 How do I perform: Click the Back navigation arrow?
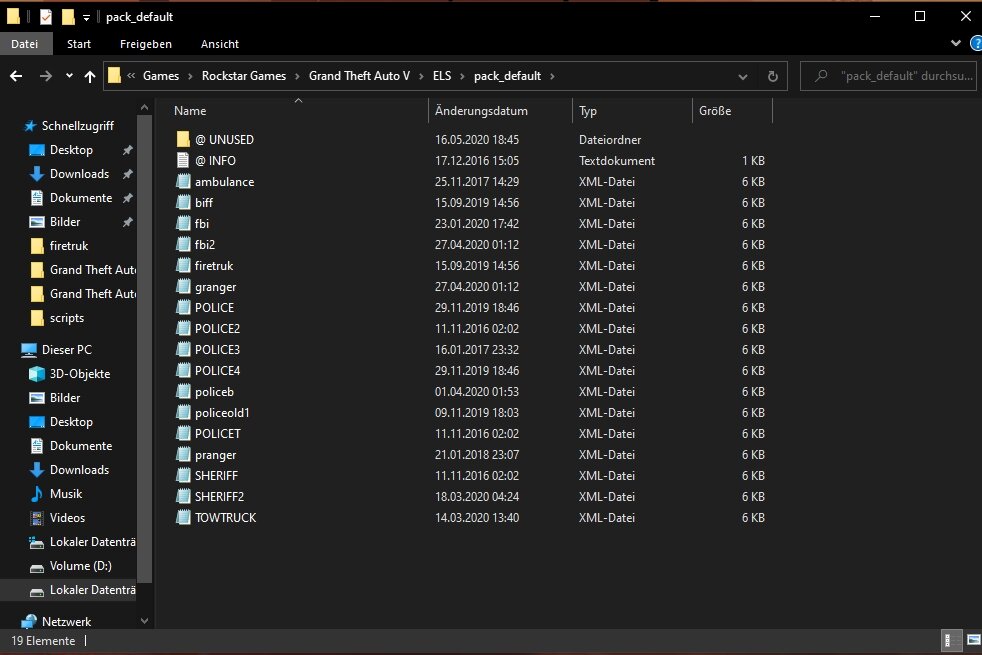tap(16, 76)
